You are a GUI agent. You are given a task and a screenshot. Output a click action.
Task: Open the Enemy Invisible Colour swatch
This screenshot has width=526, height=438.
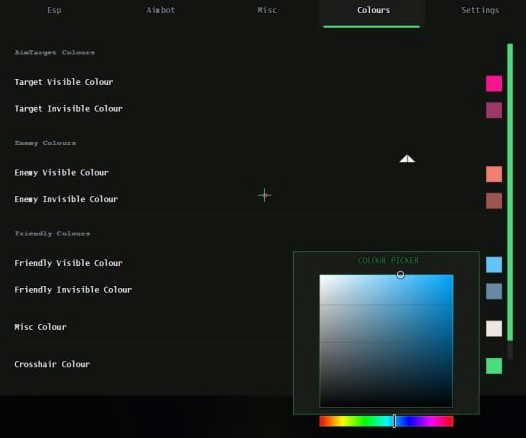click(x=494, y=201)
